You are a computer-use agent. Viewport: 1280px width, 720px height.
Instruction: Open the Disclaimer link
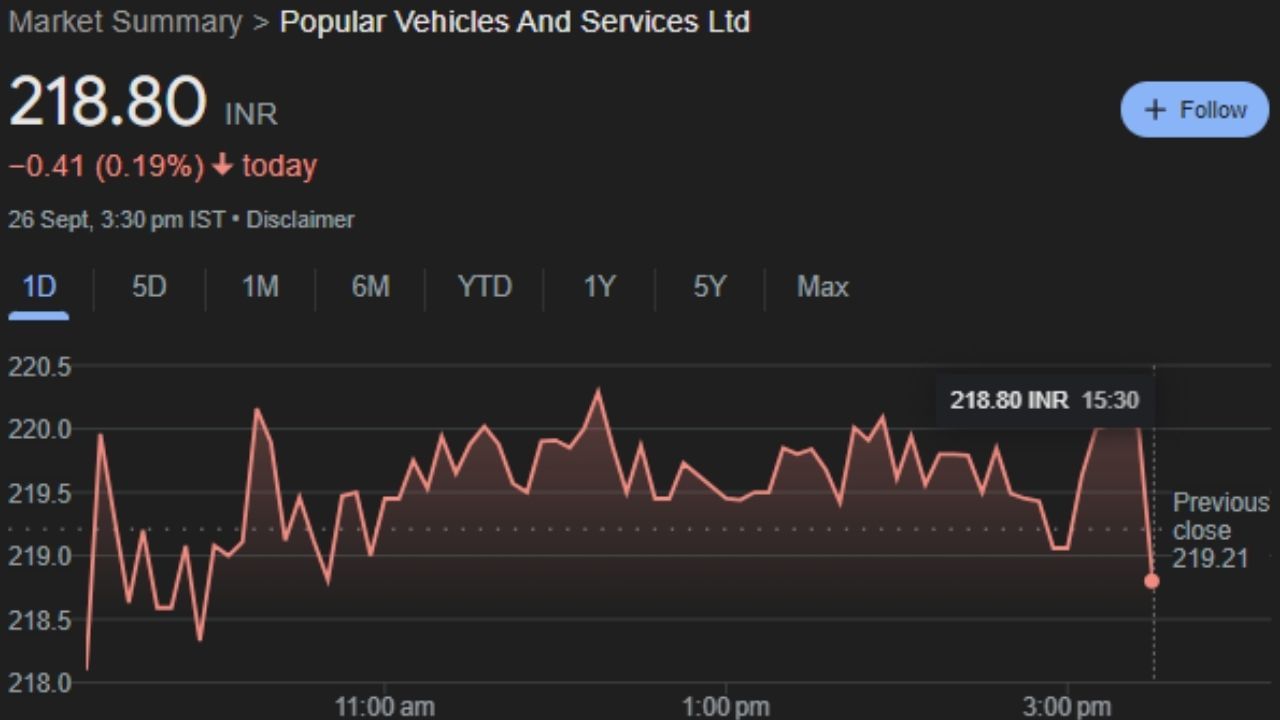coord(300,220)
